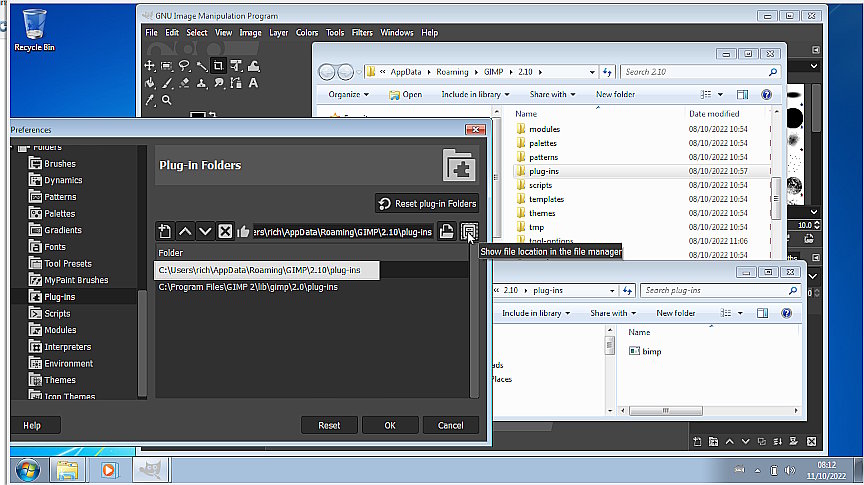The image size is (864, 485).
Task: Open the Share with dropdown
Action: (552, 94)
